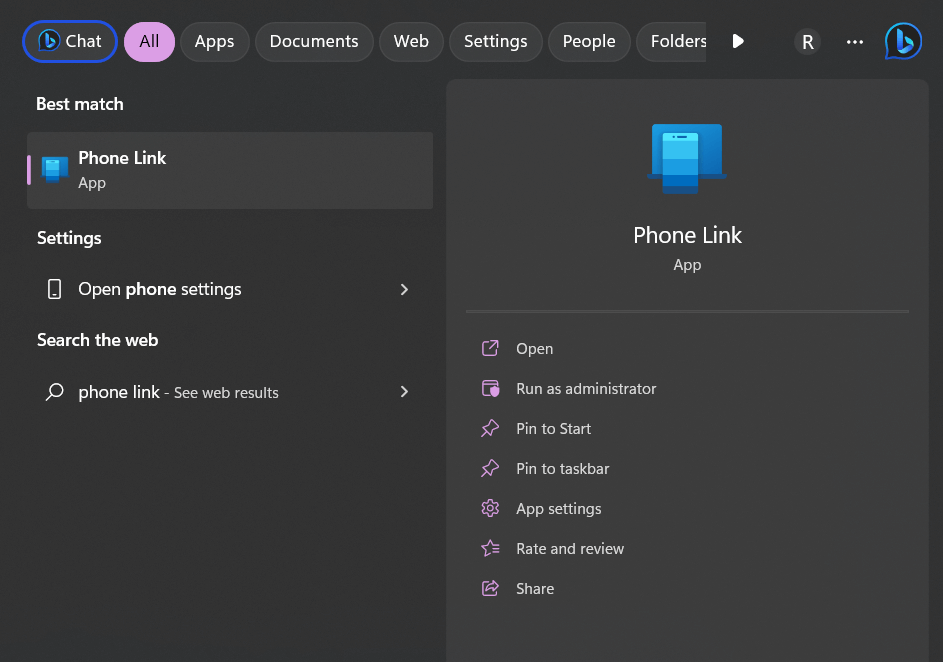The height and width of the screenshot is (662, 943).
Task: Click the large Phone Link app icon
Action: (x=687, y=159)
